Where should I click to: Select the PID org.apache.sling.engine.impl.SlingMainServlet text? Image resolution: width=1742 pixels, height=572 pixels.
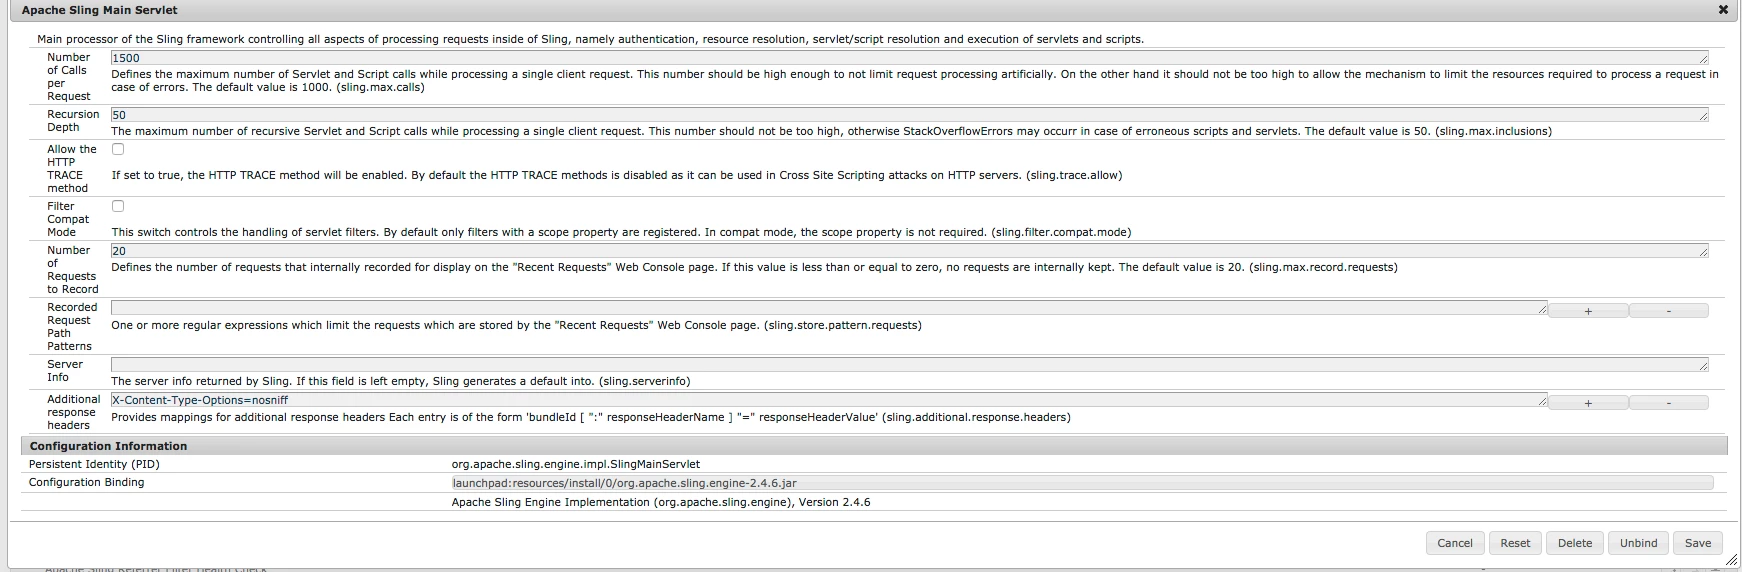(x=576, y=464)
